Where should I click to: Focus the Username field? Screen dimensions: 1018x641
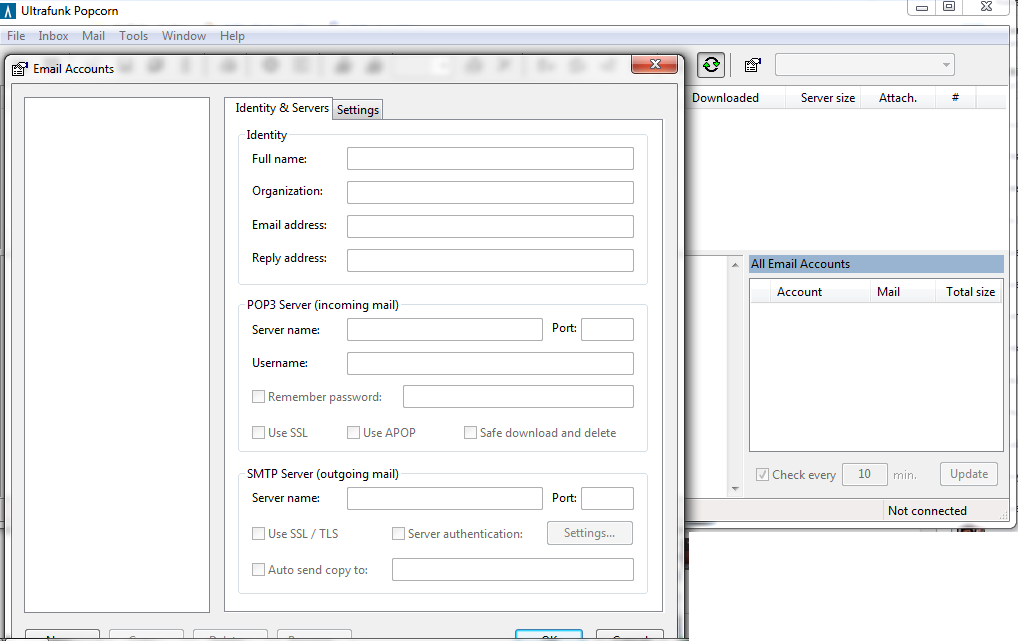pos(490,363)
